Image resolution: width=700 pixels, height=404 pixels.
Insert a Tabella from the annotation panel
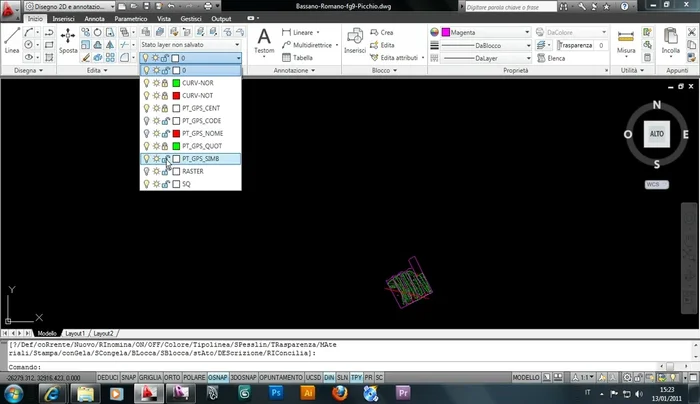(x=302, y=58)
